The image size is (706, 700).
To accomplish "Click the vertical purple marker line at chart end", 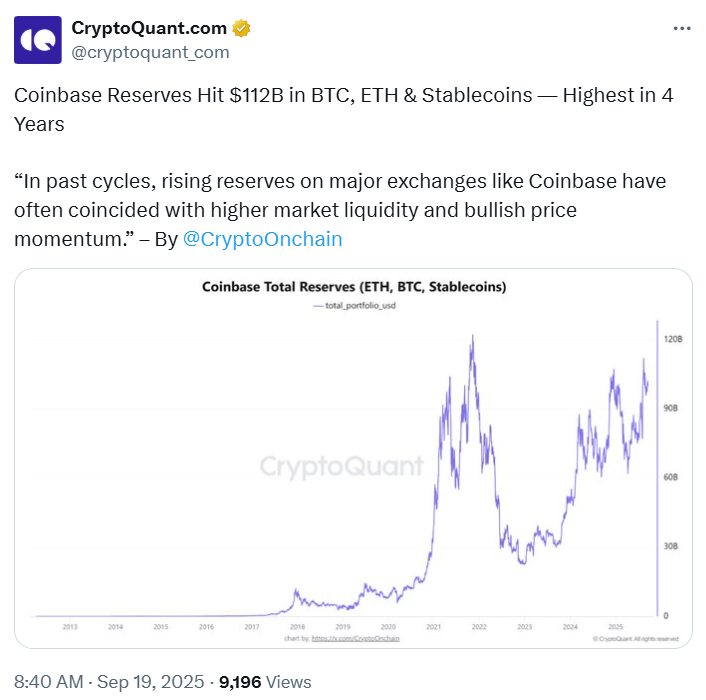I will [657, 468].
